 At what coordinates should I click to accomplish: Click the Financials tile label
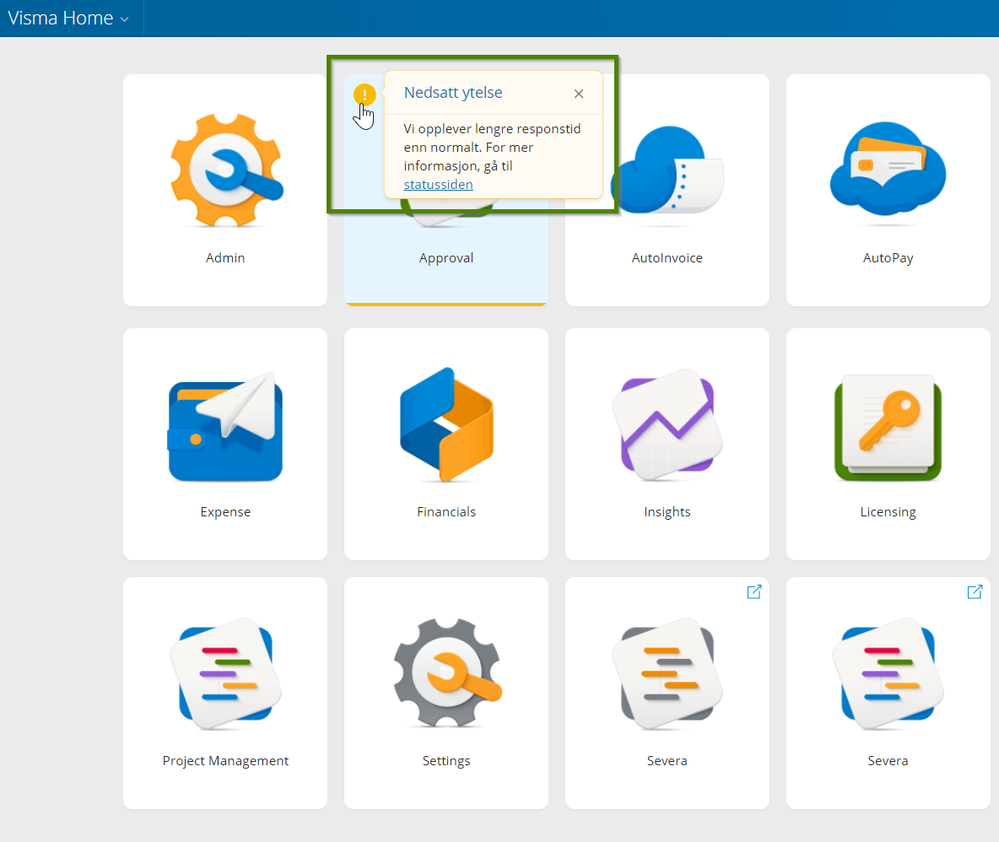click(446, 512)
